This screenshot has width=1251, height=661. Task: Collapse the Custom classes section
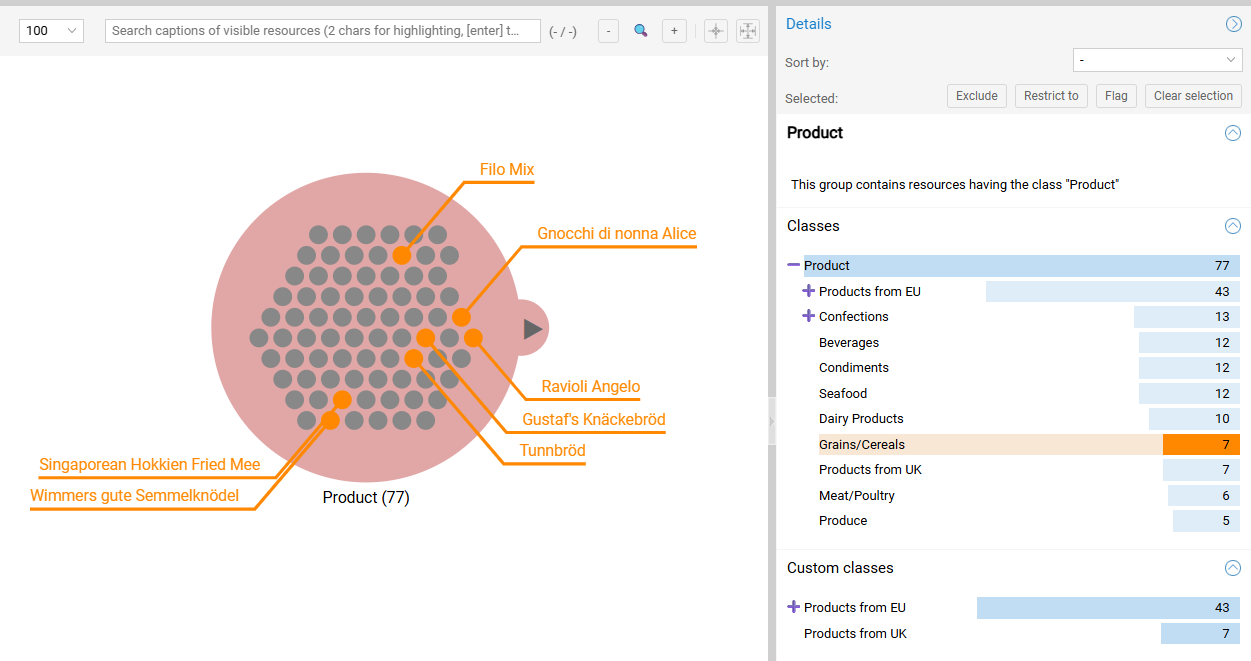[x=1233, y=568]
